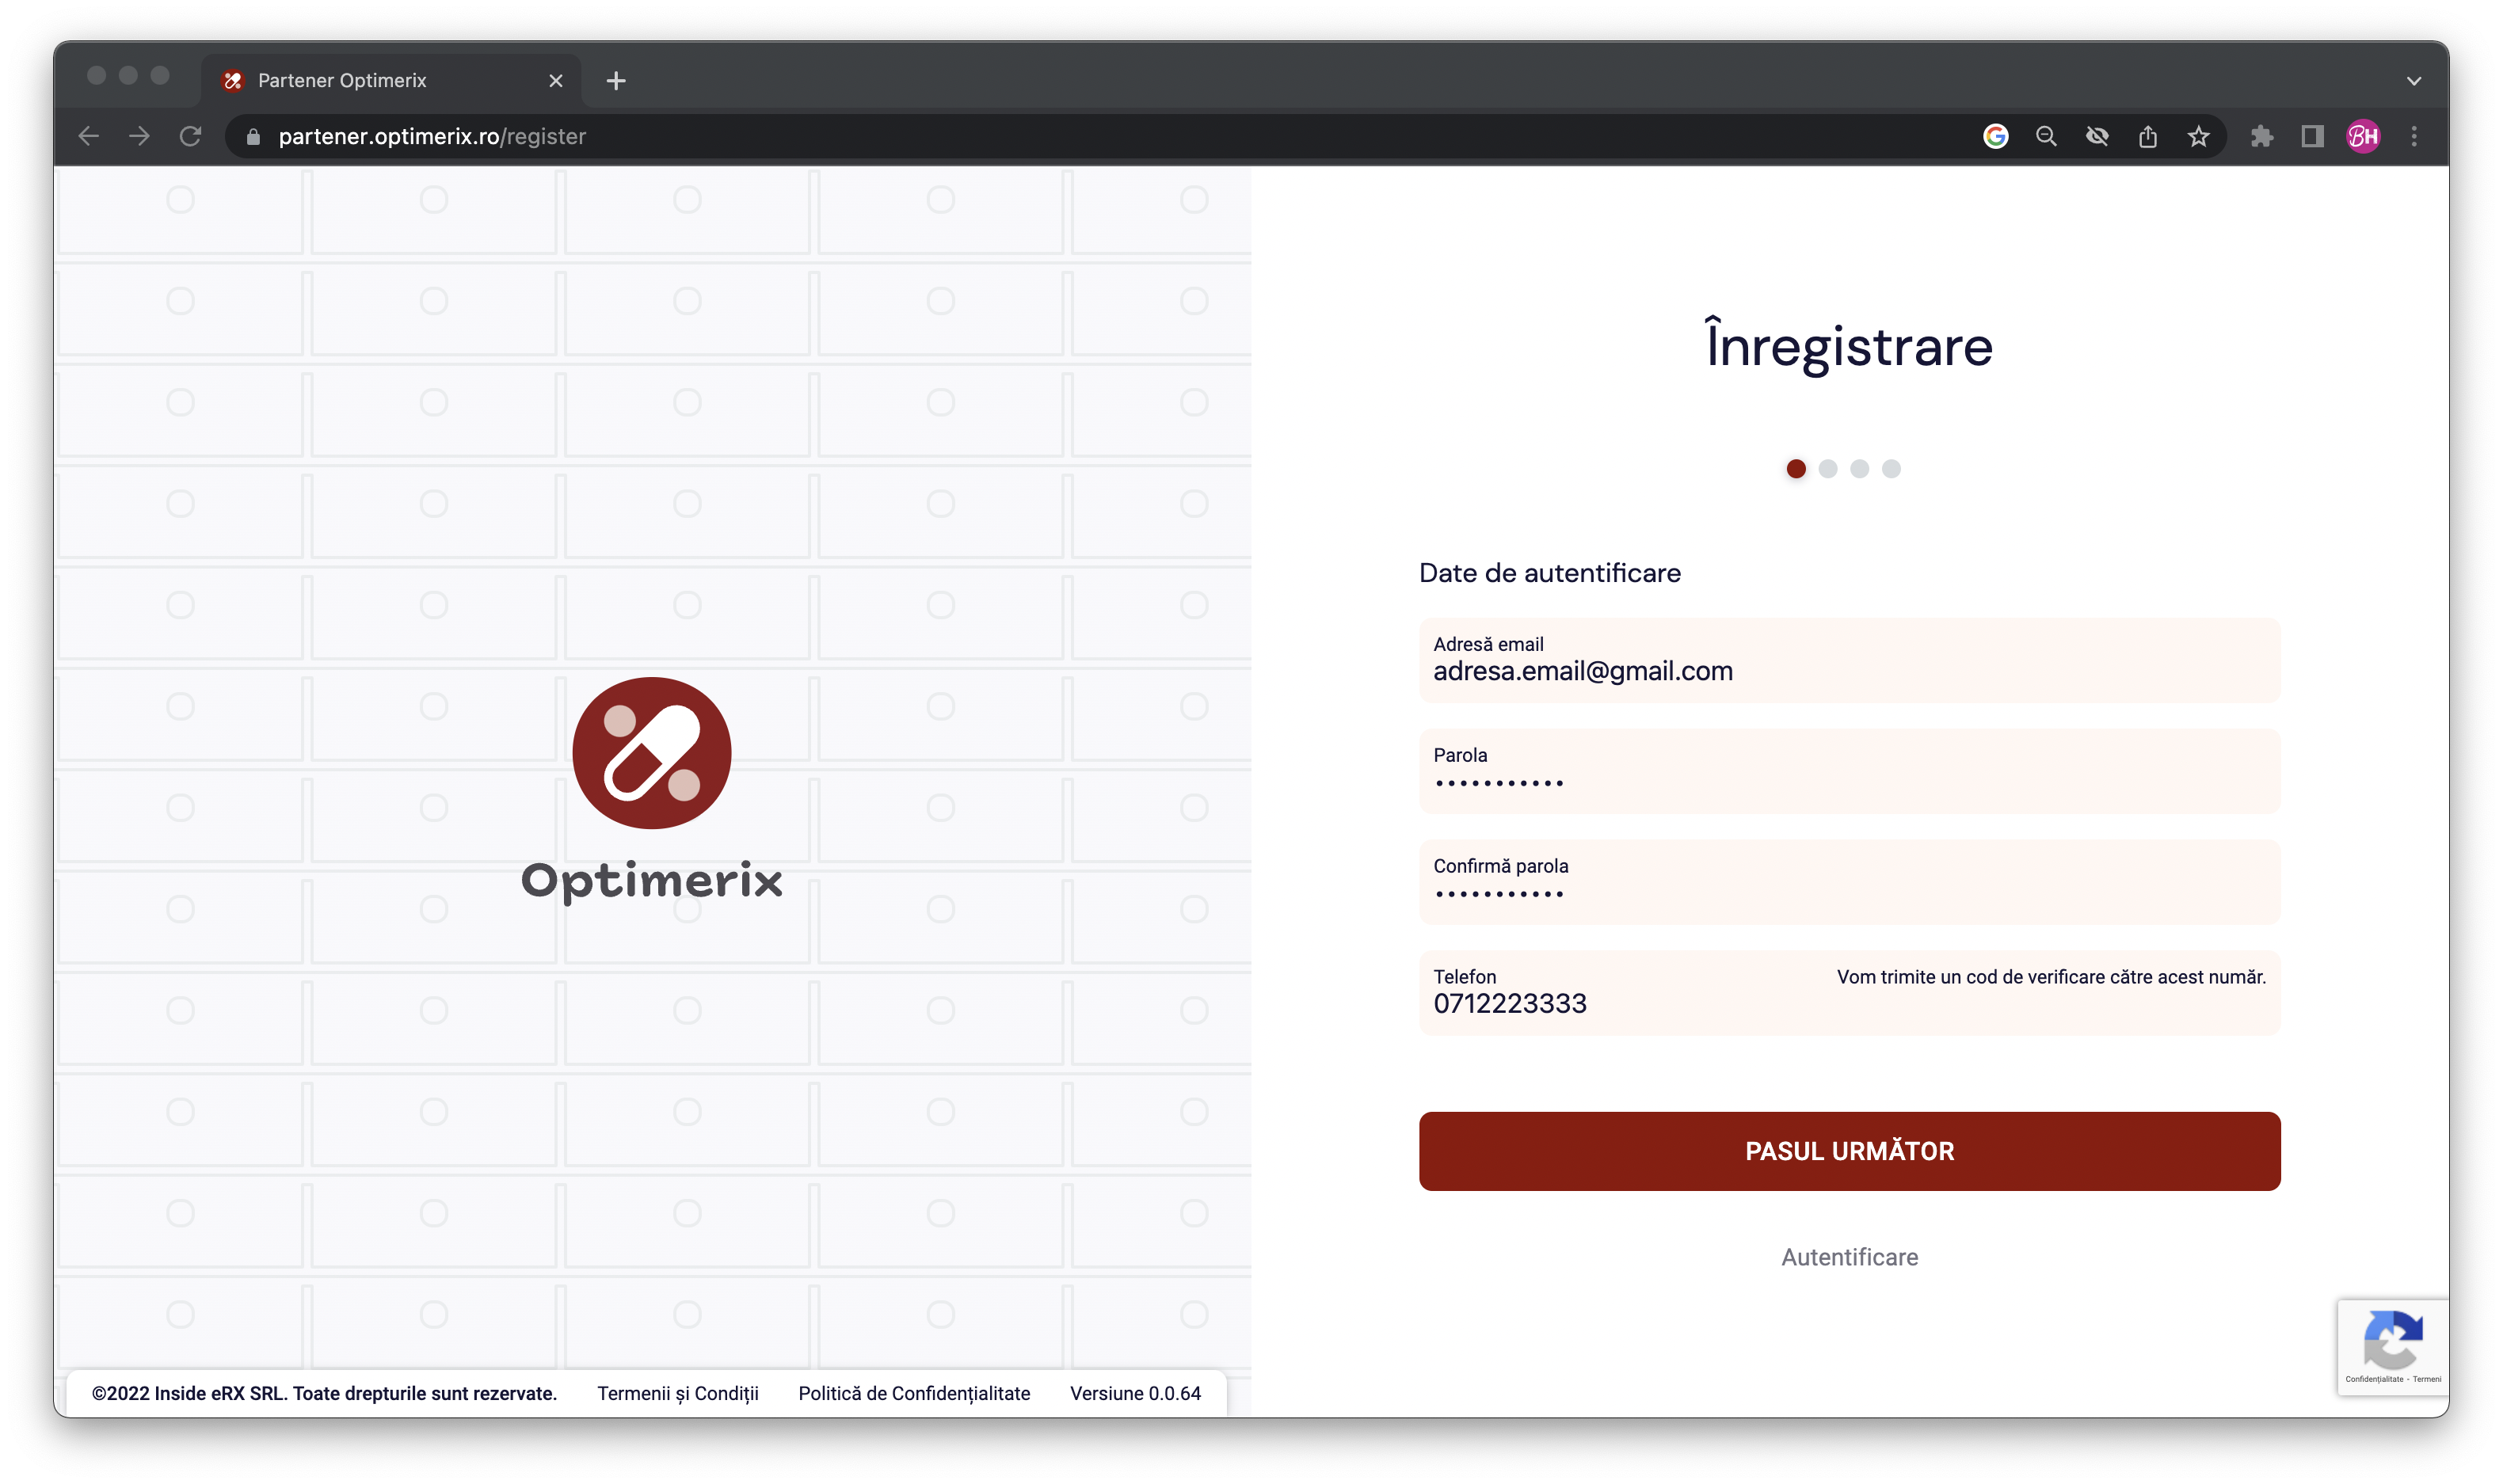2503x1484 pixels.
Task: Click the crossed-out eye icon in address bar
Action: tap(2097, 136)
